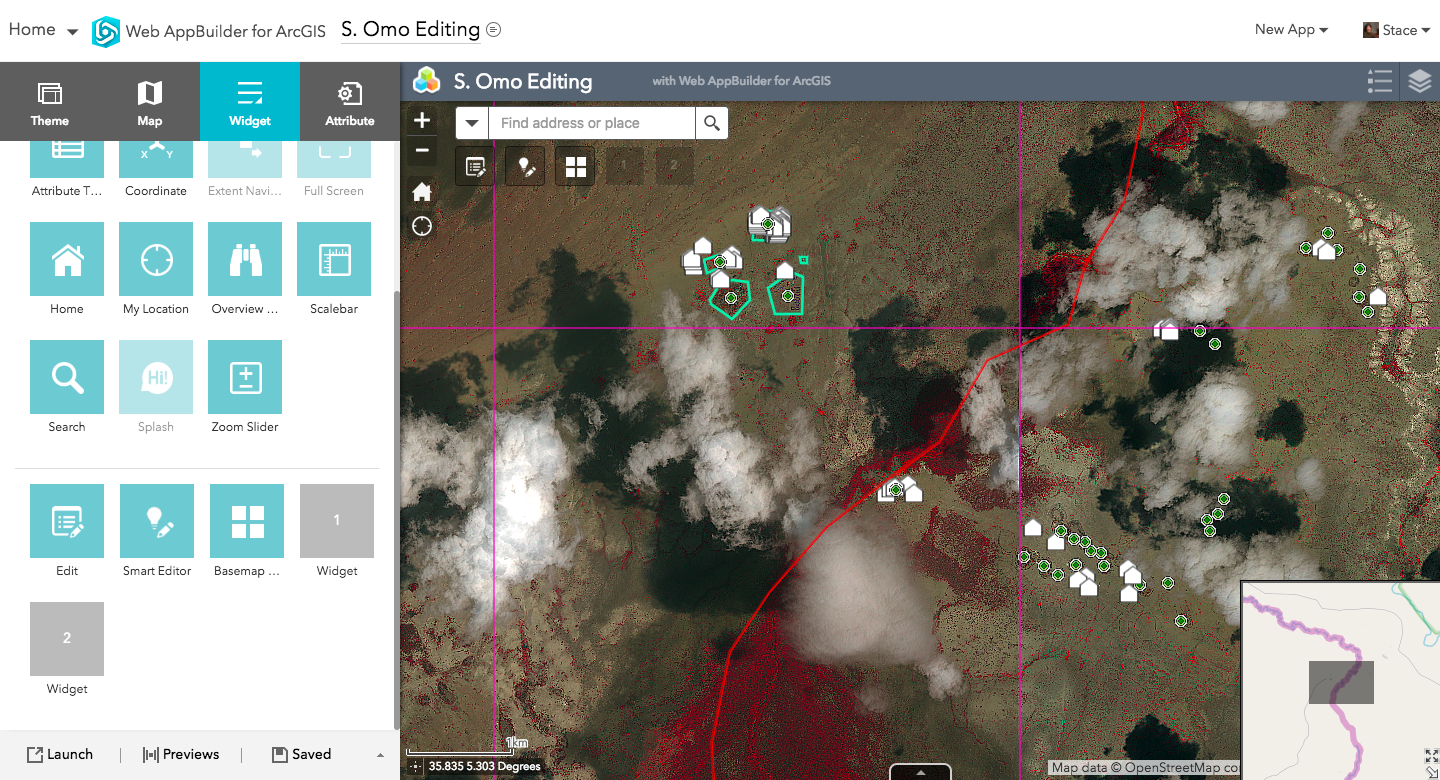The width and height of the screenshot is (1440, 780).
Task: Select the Coordinate widget tile
Action: (156, 160)
